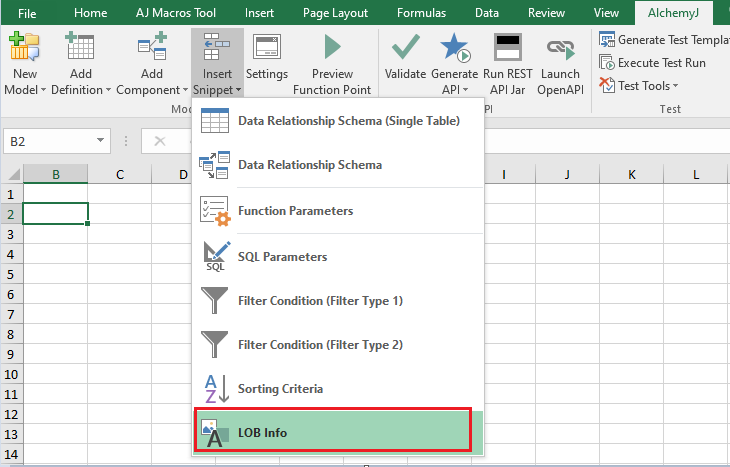Screen dimensions: 730x467
Task: Expand the New Model dropdown arrow
Action: [x=43, y=89]
